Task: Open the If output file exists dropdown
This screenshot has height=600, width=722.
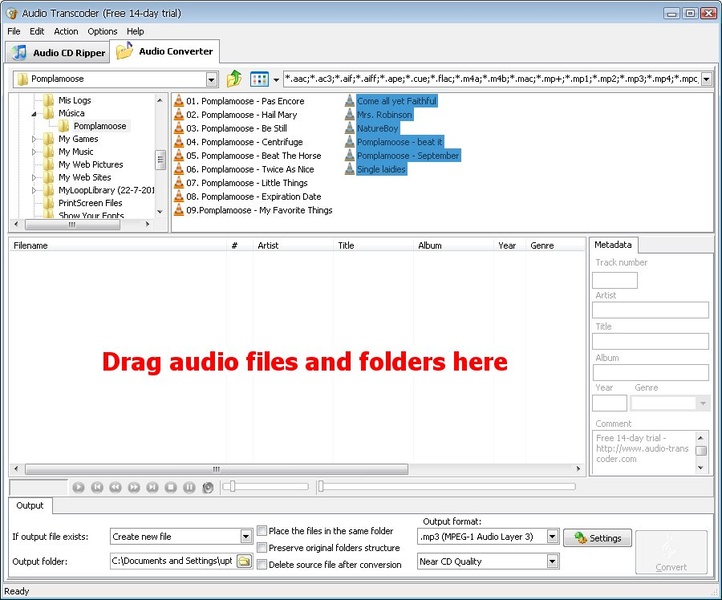Action: coord(246,536)
